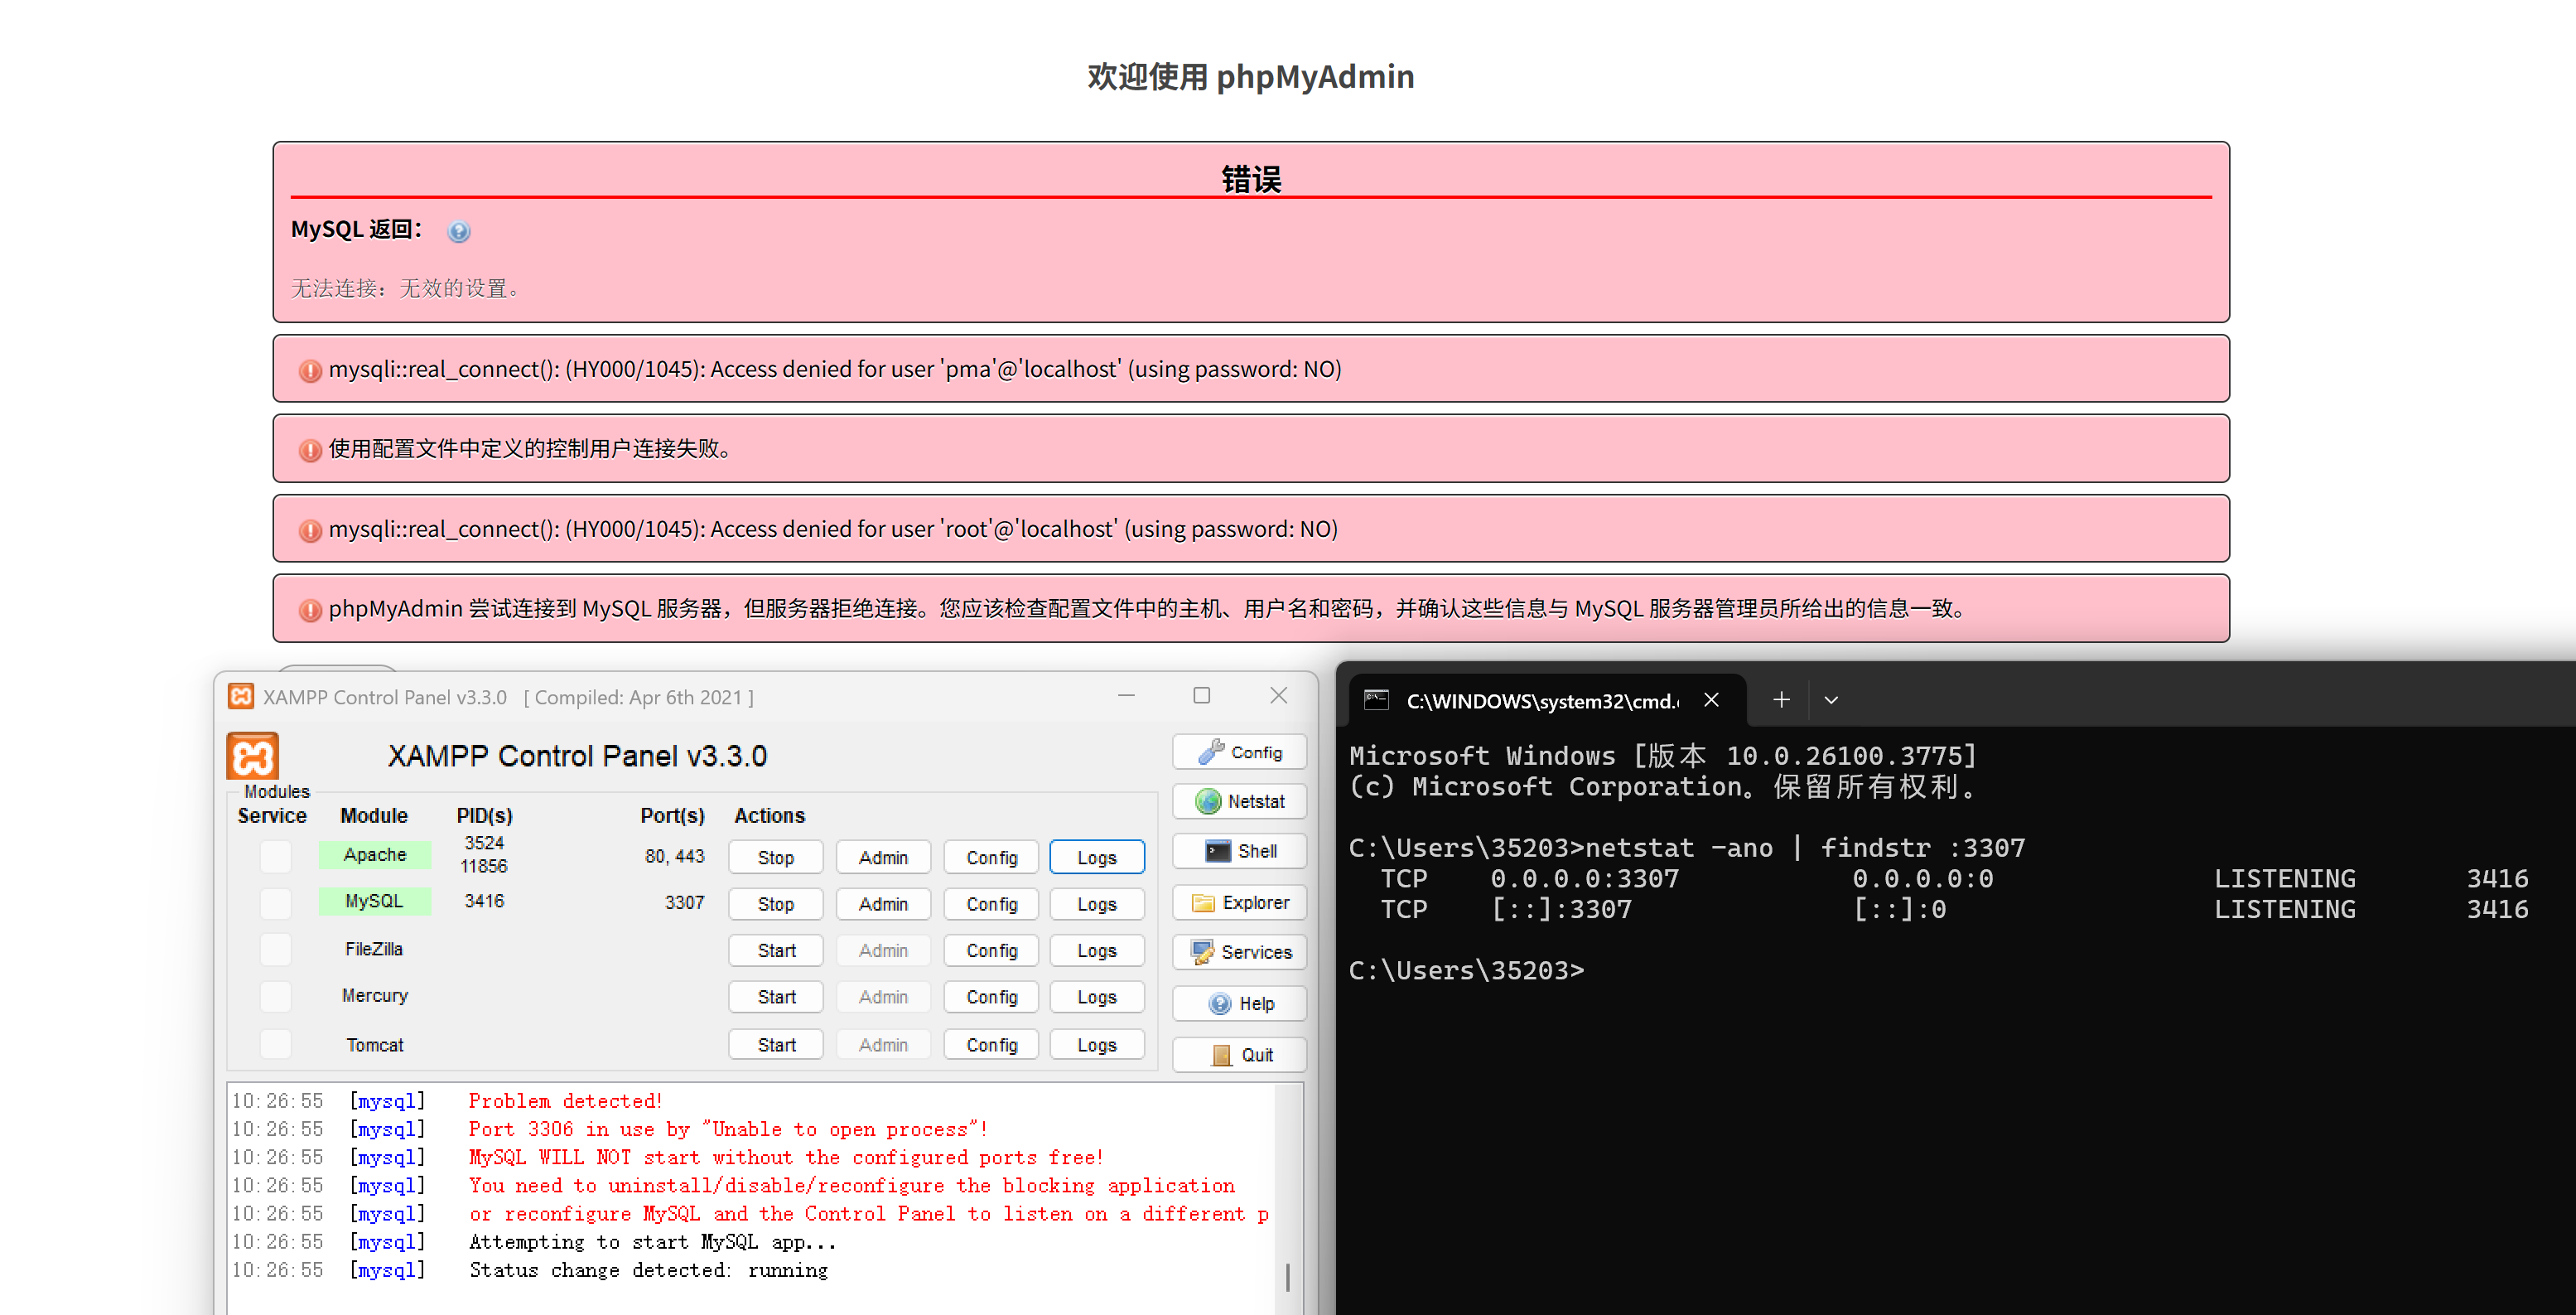Screen dimensions: 2576x1315
Task: Add a new terminal tab with plus
Action: [1781, 700]
